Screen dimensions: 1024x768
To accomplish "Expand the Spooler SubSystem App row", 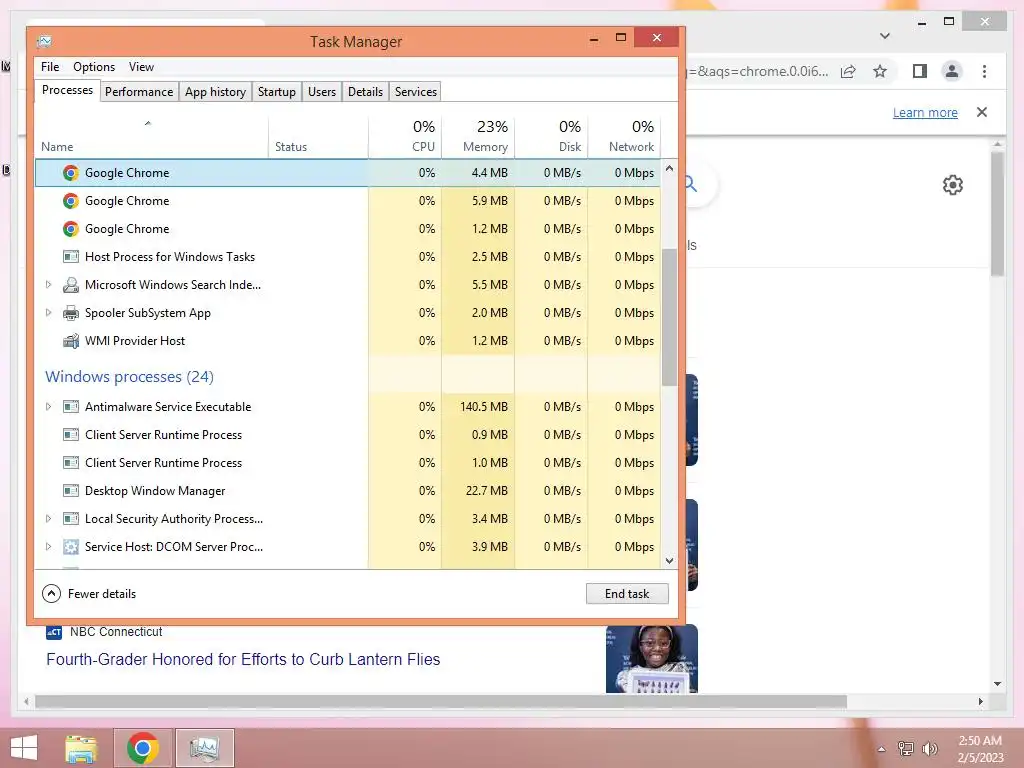I will click(x=48, y=313).
